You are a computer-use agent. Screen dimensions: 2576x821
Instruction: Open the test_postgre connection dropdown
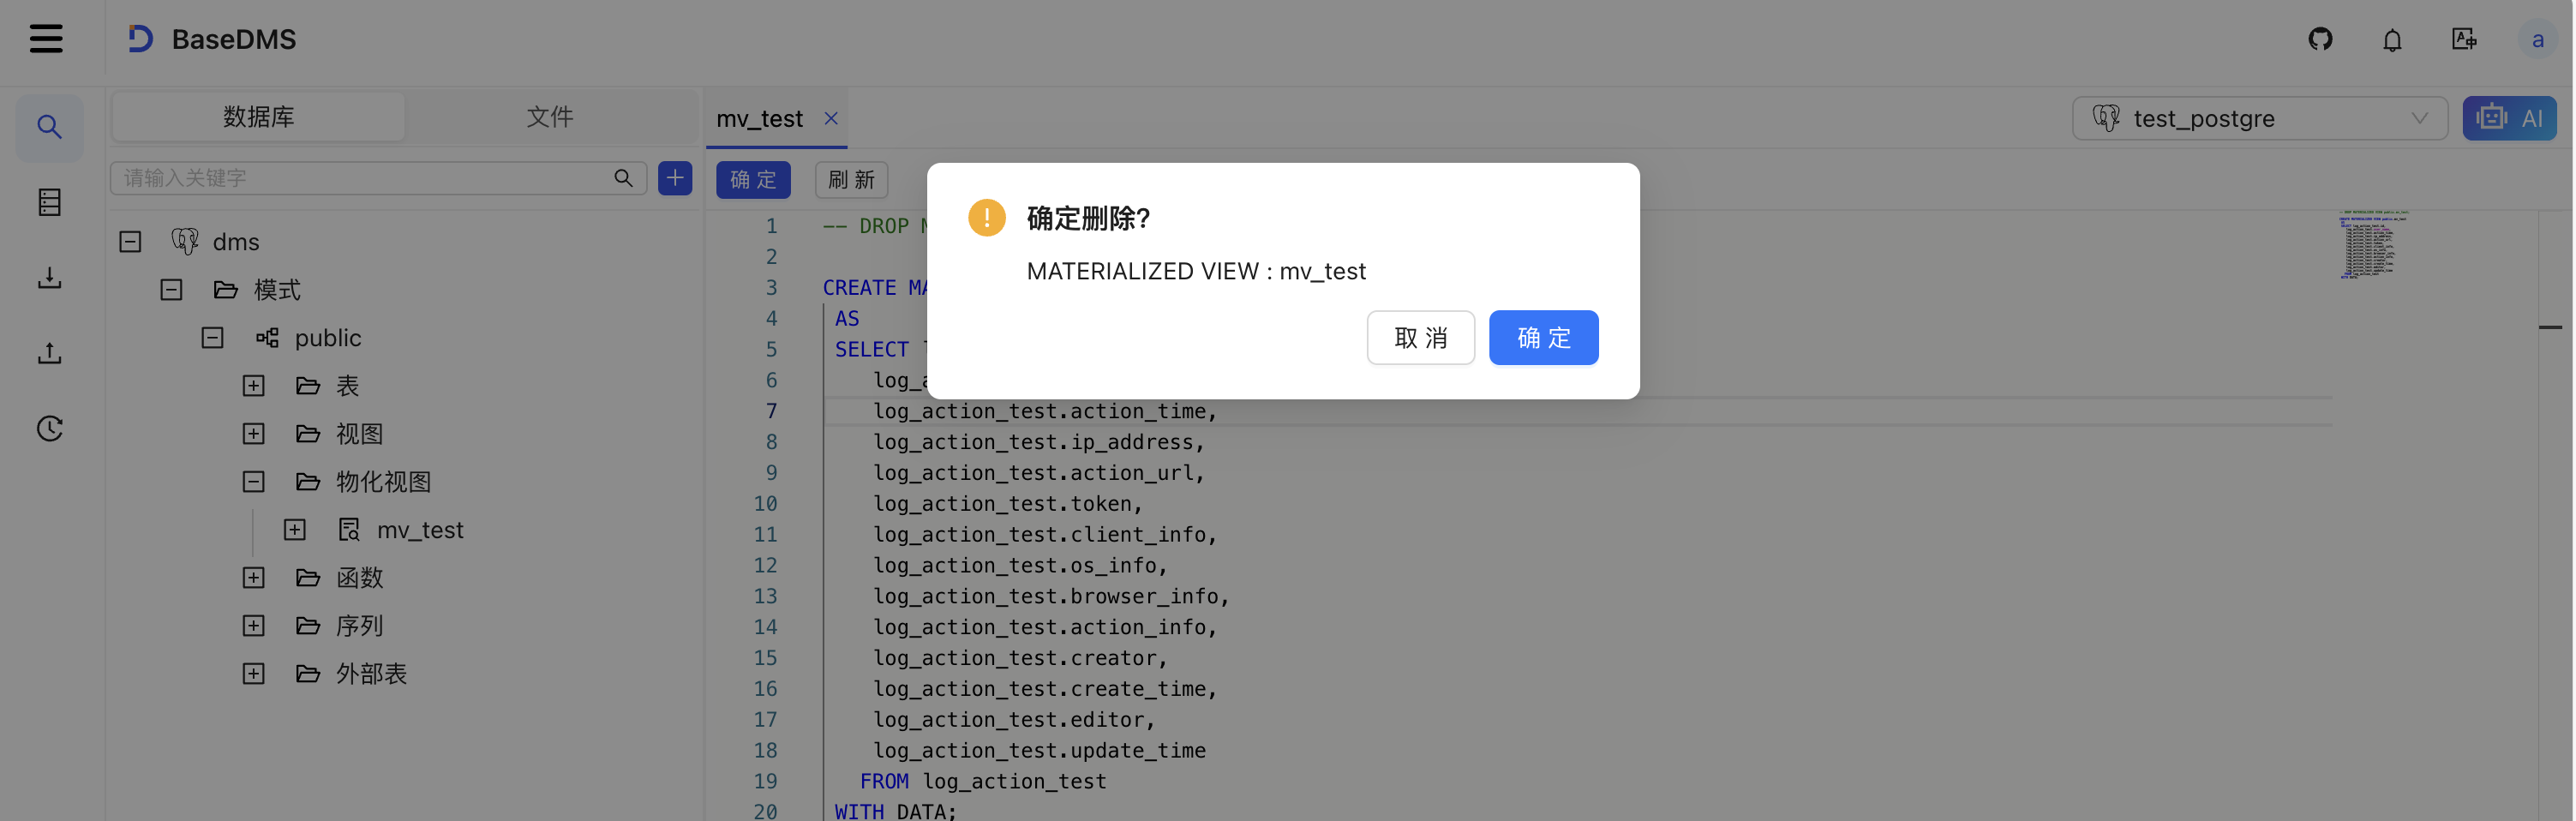2259,118
